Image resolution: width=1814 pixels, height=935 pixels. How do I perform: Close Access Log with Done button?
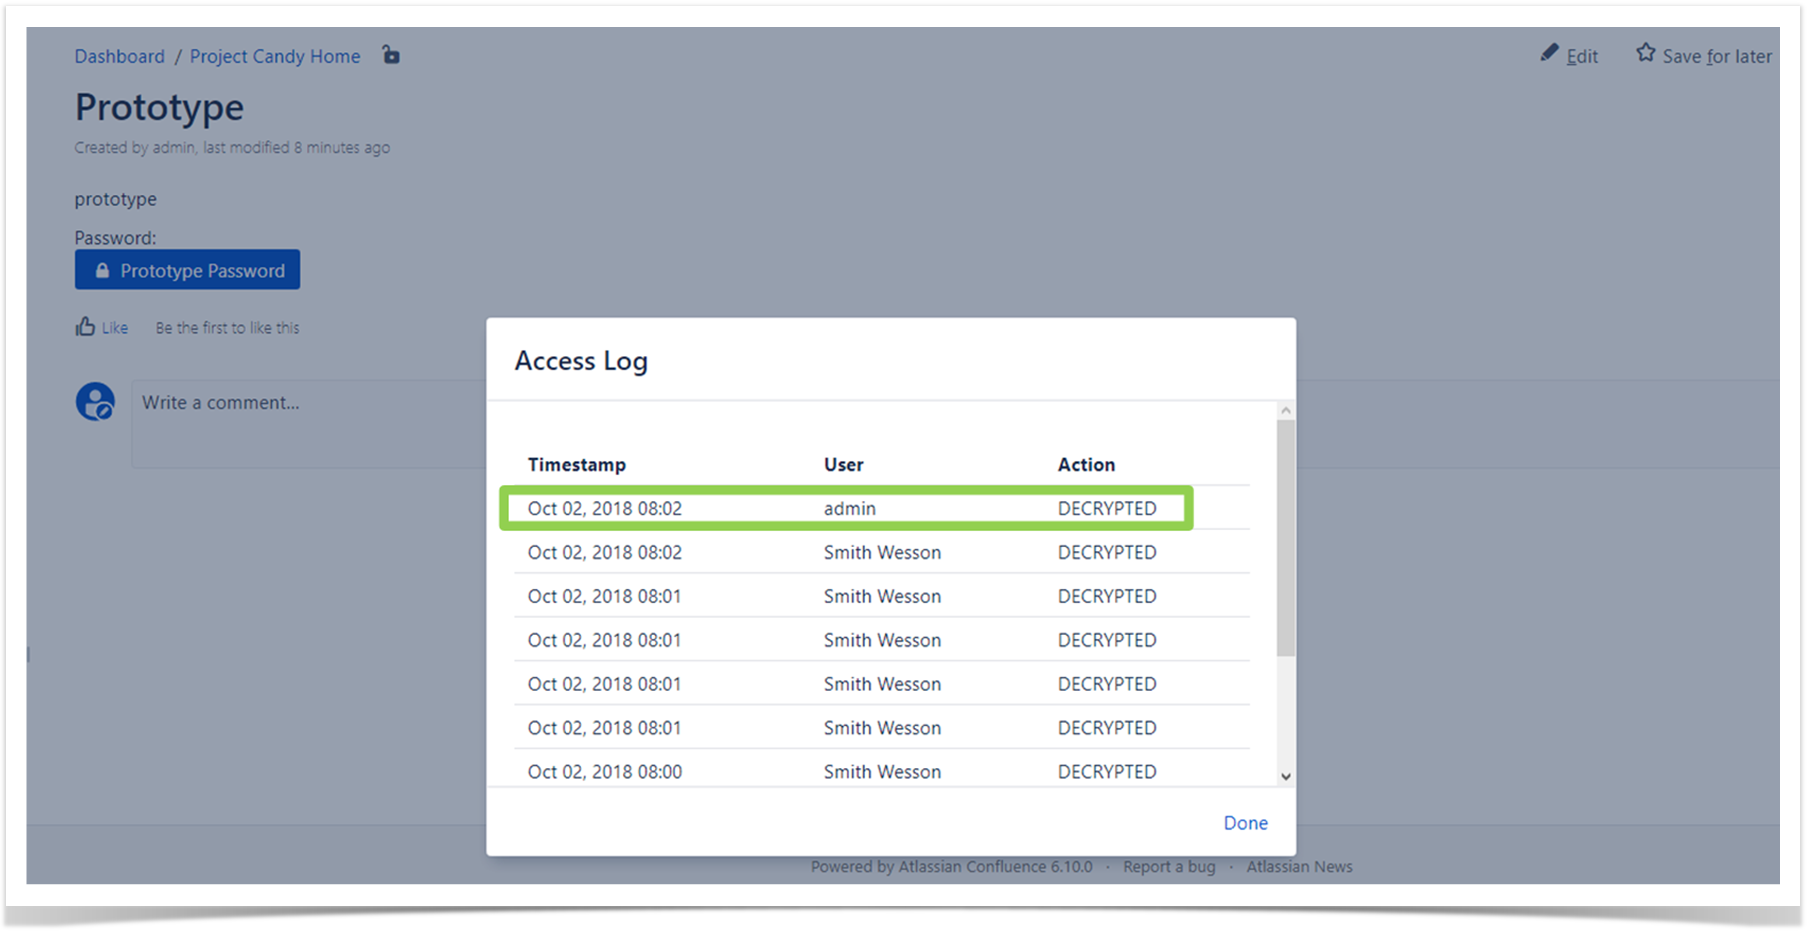(1245, 823)
